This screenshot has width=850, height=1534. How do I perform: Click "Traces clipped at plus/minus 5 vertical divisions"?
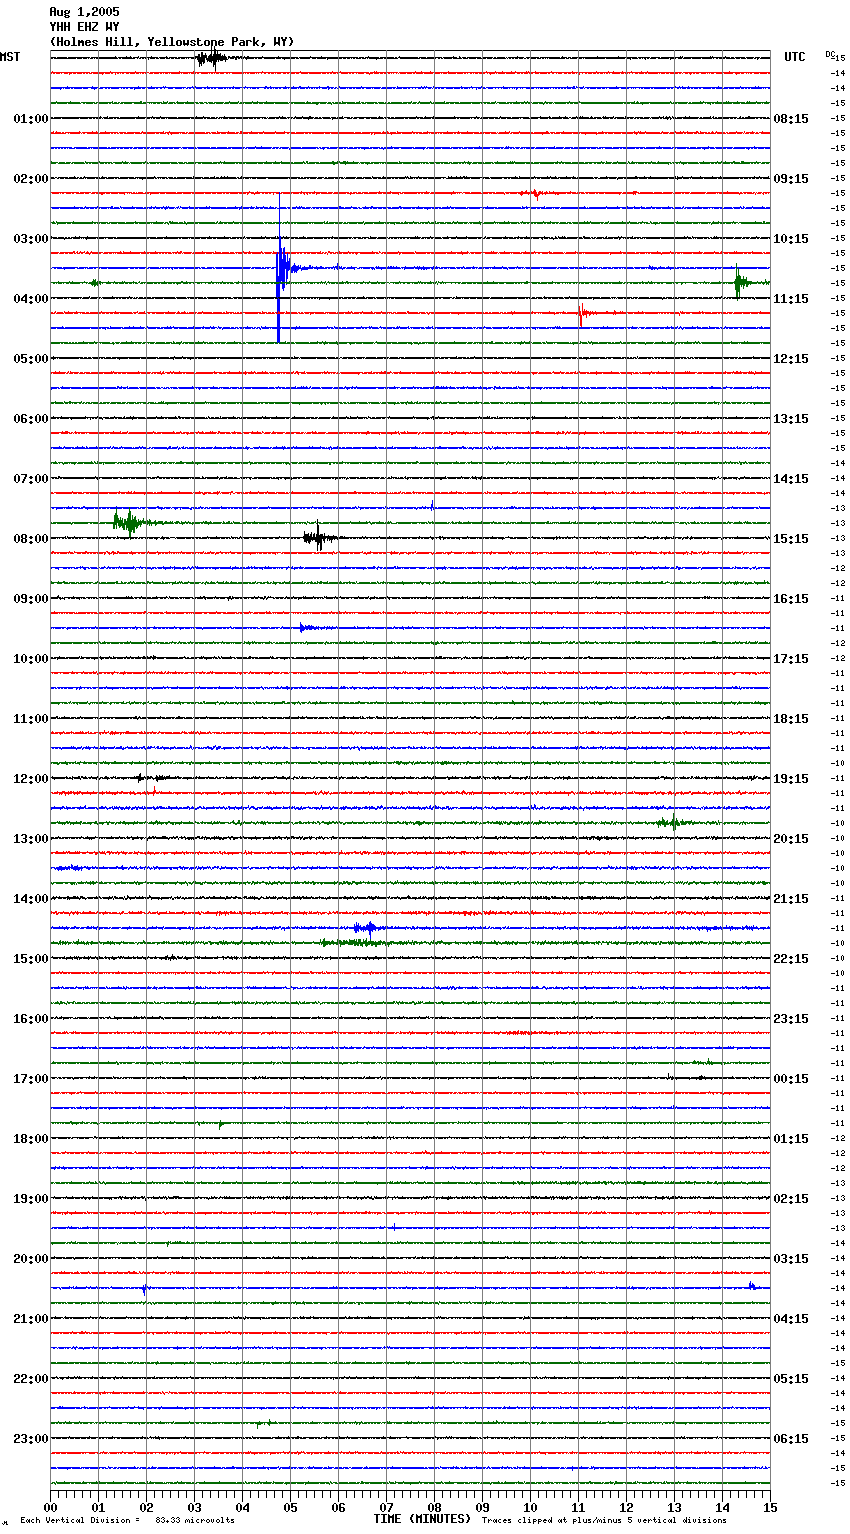pos(604,1520)
